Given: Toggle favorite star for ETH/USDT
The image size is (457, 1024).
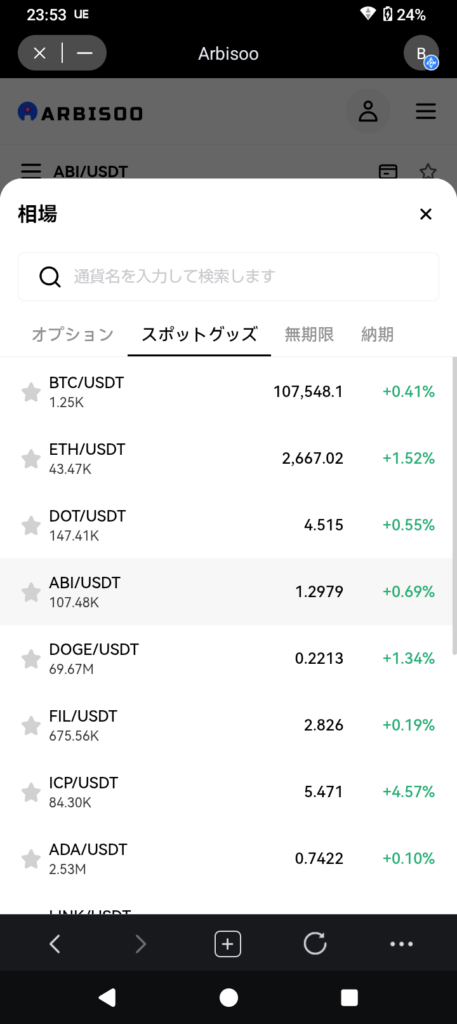Looking at the screenshot, I should pyautogui.click(x=31, y=459).
